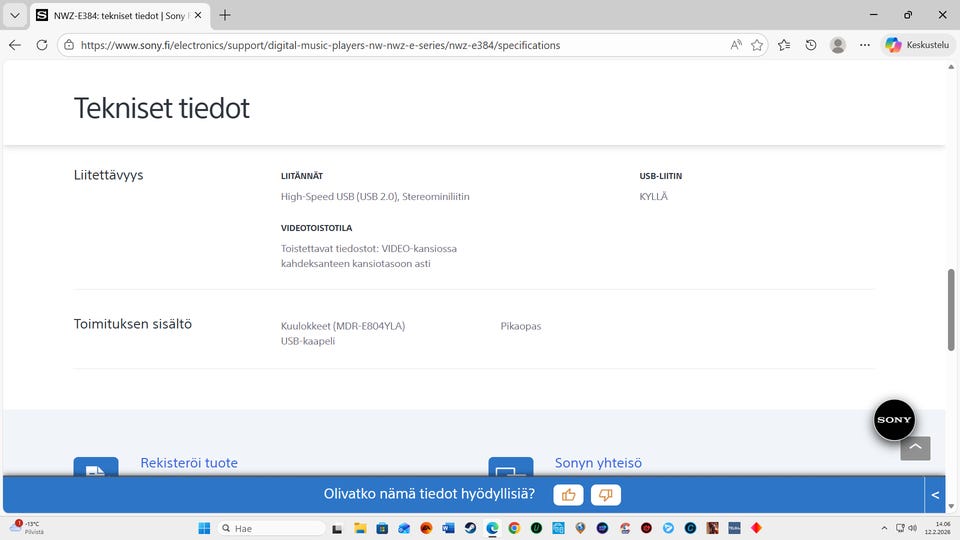Screen dimensions: 960x540
Task: Click thumbs up for helpful feedback
Action: click(x=568, y=495)
